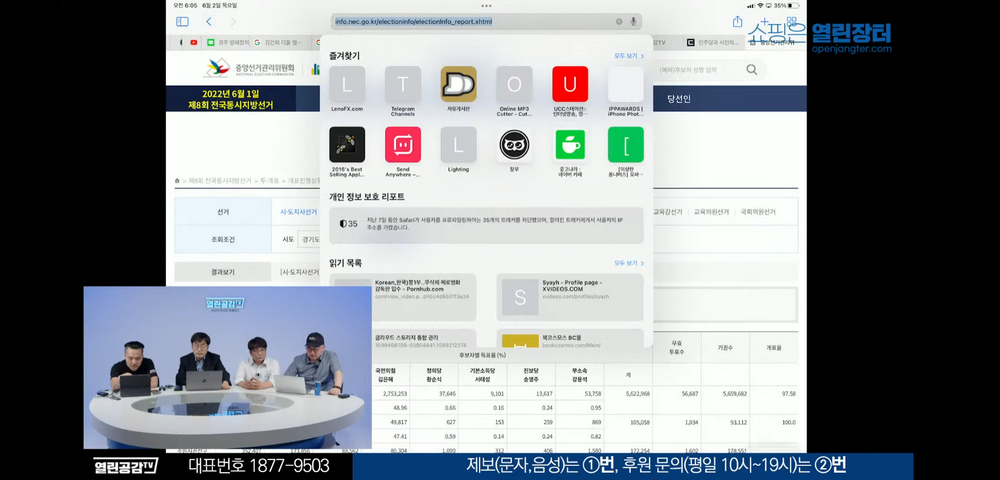Open Send Anywhere favorite
Viewport: 1000px width, 480px height.
(403, 145)
